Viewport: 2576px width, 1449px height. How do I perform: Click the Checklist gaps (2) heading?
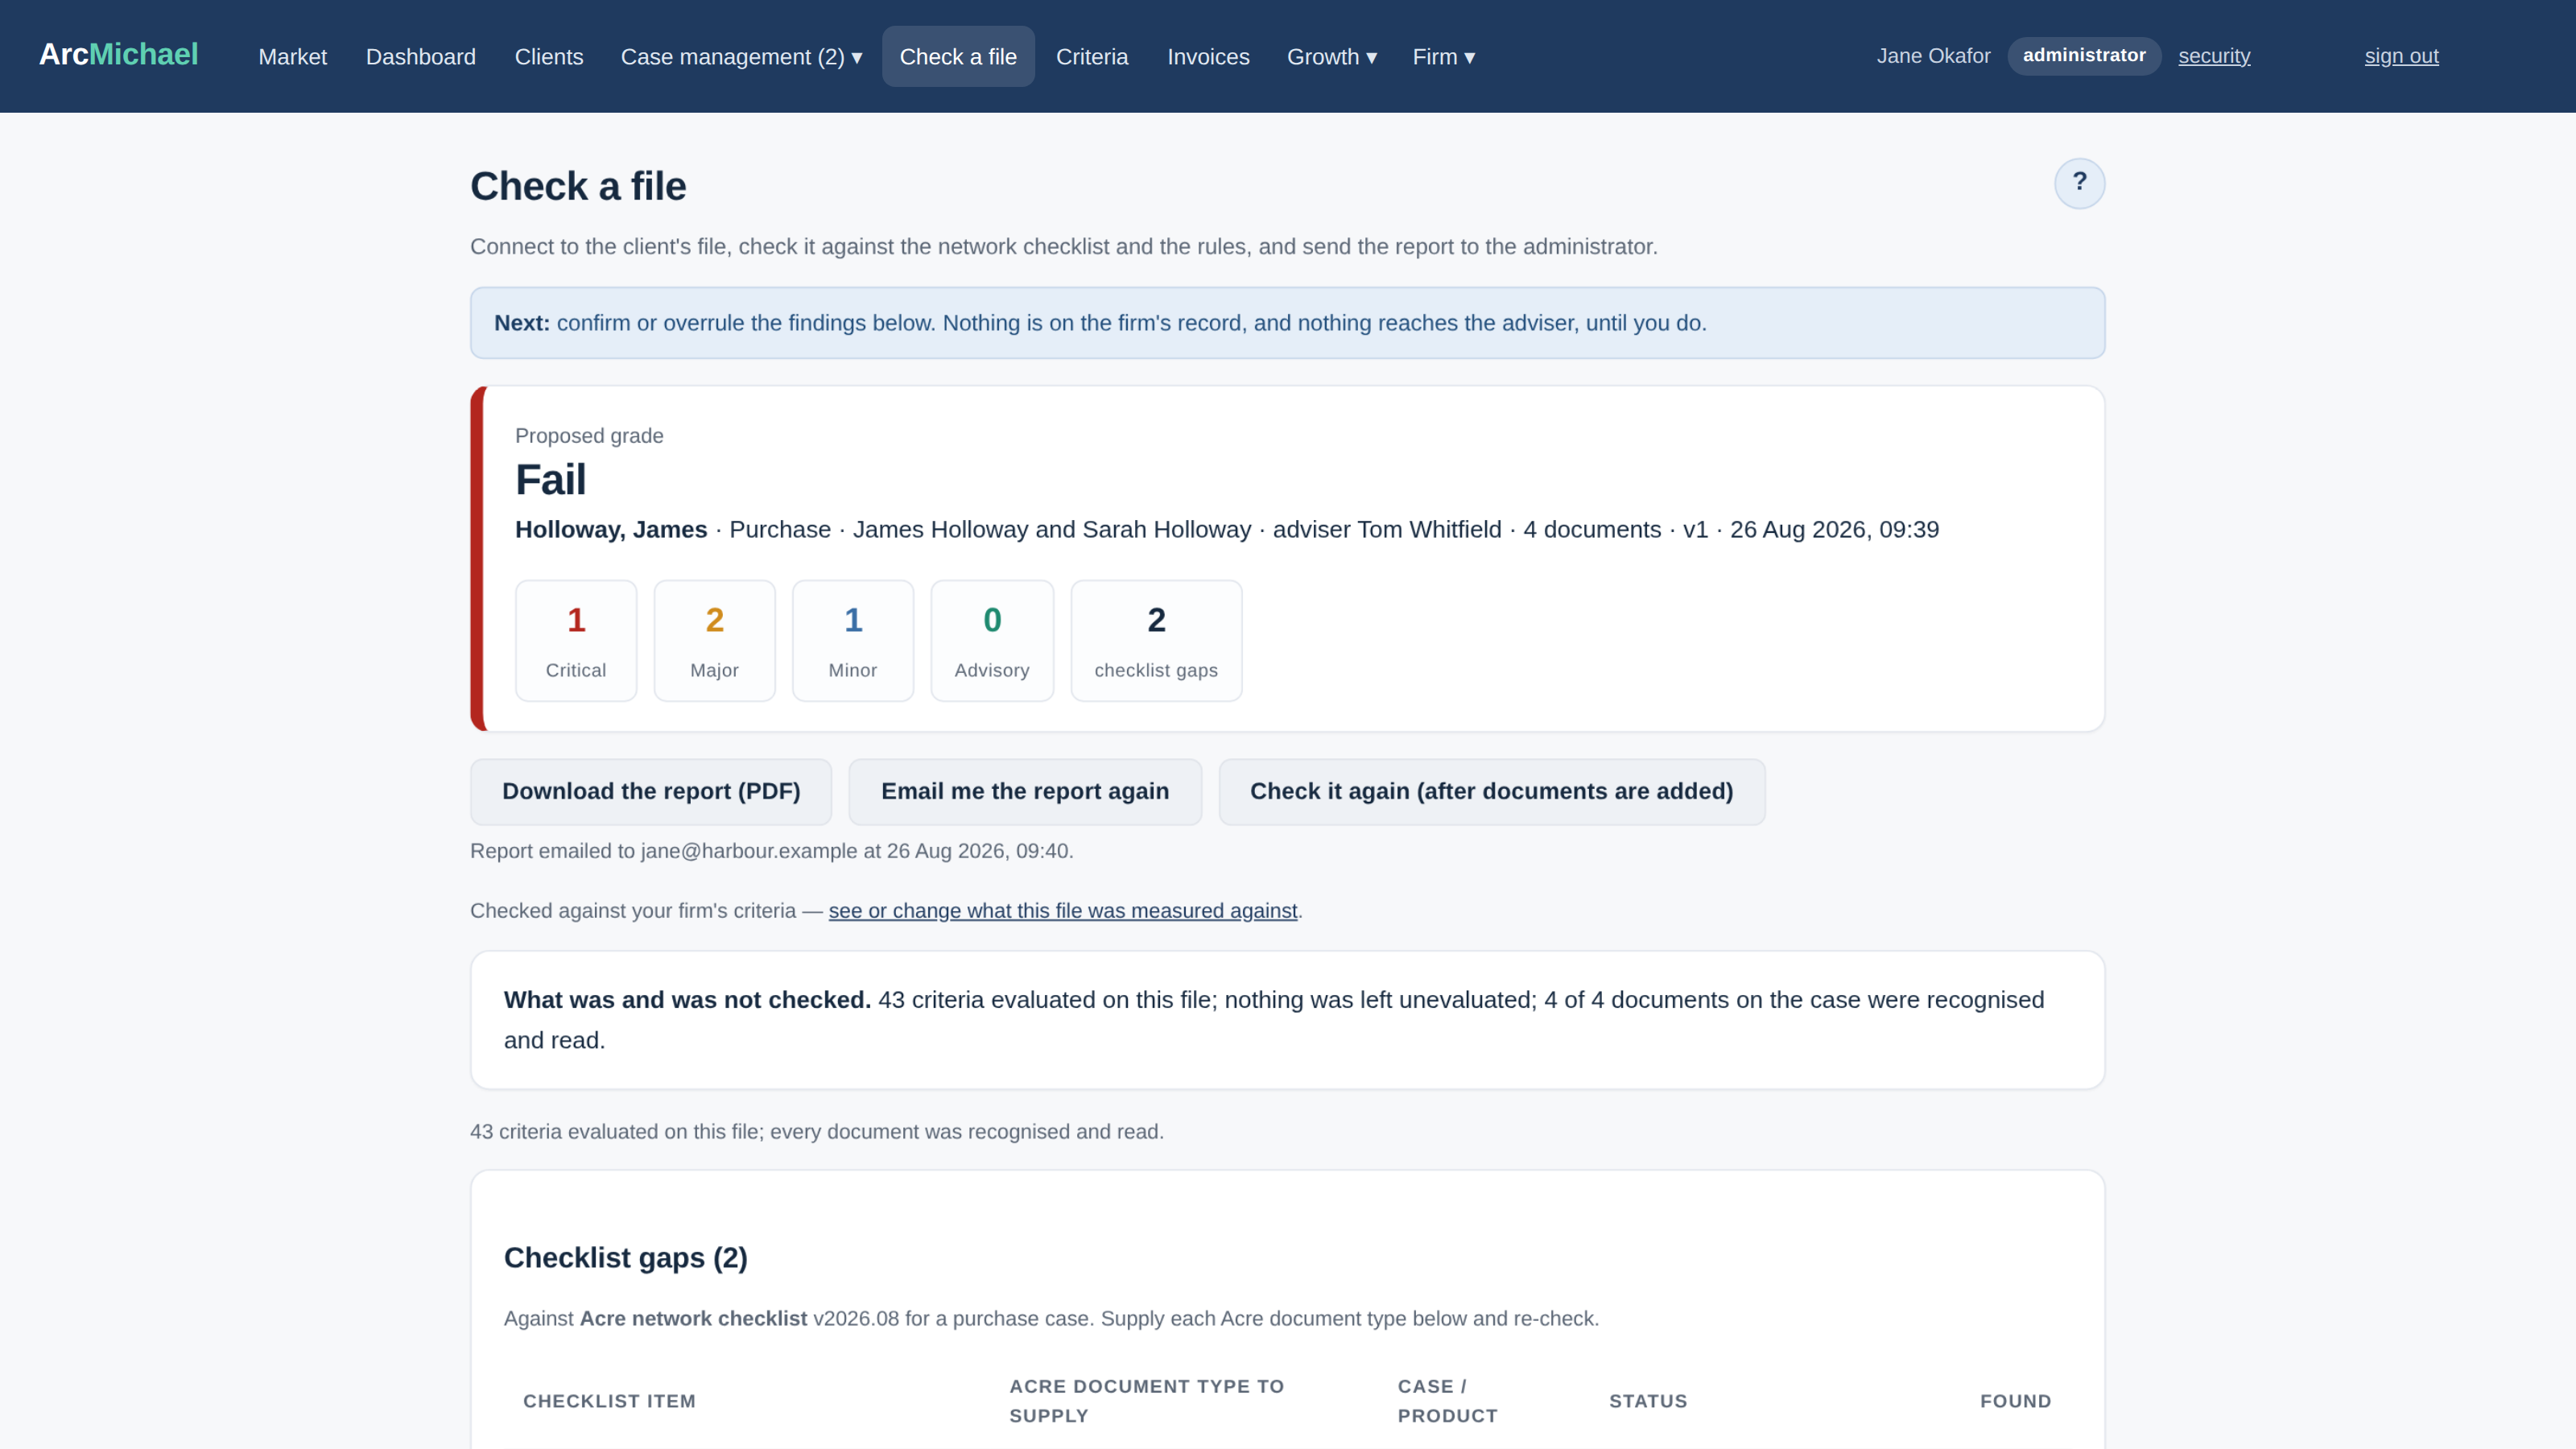626,1257
